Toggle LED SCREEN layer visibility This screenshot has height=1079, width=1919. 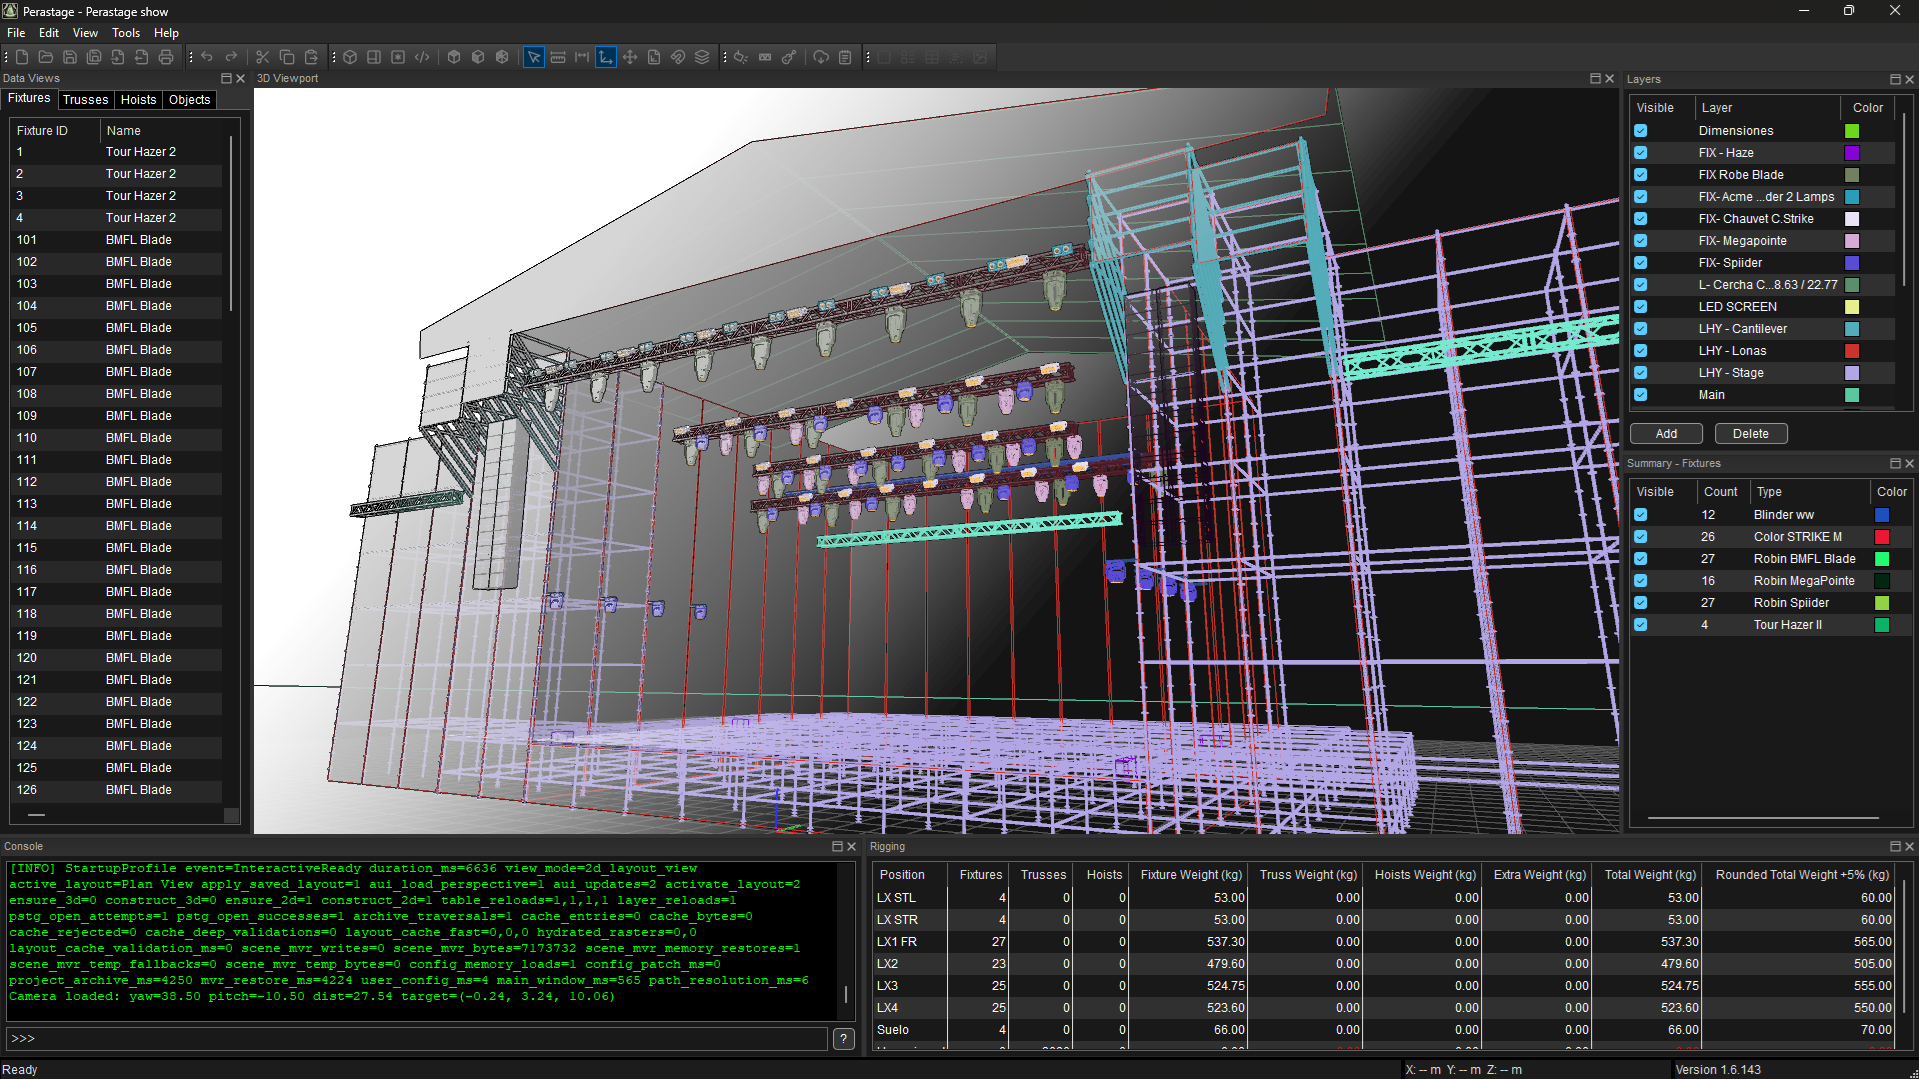point(1641,307)
